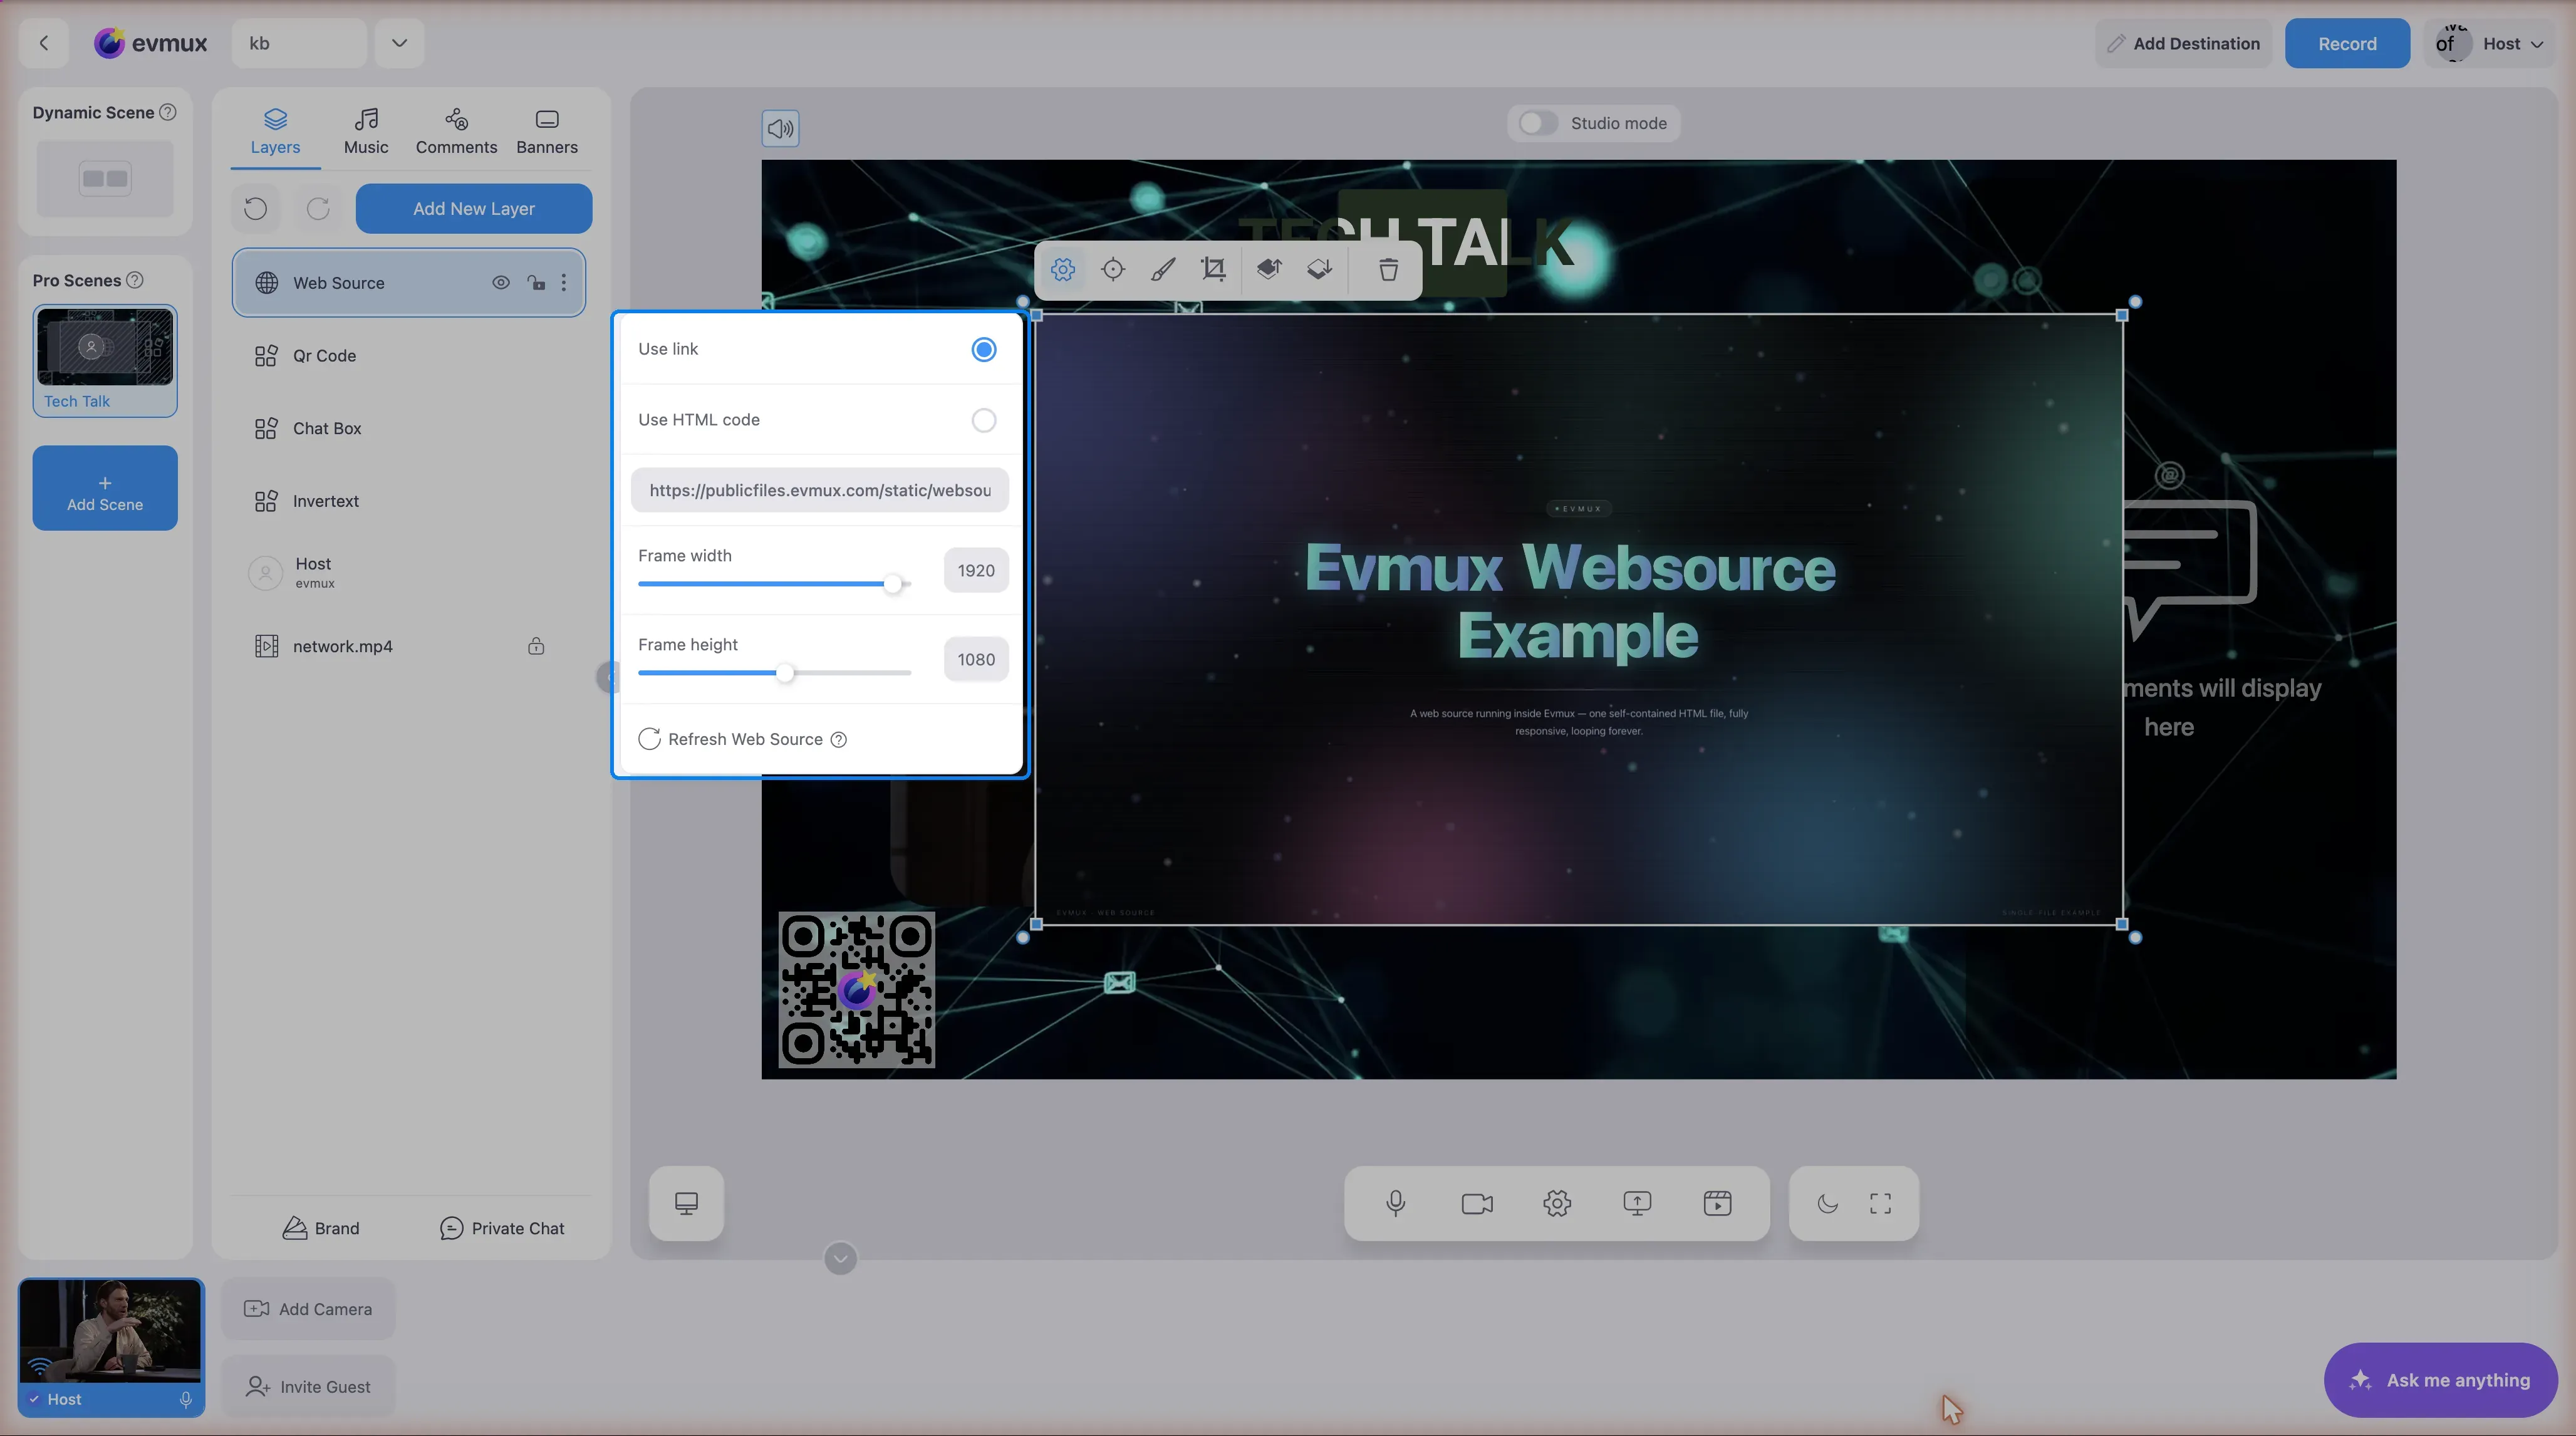Edit the web source URL field
The height and width of the screenshot is (1436, 2576).
click(x=820, y=490)
